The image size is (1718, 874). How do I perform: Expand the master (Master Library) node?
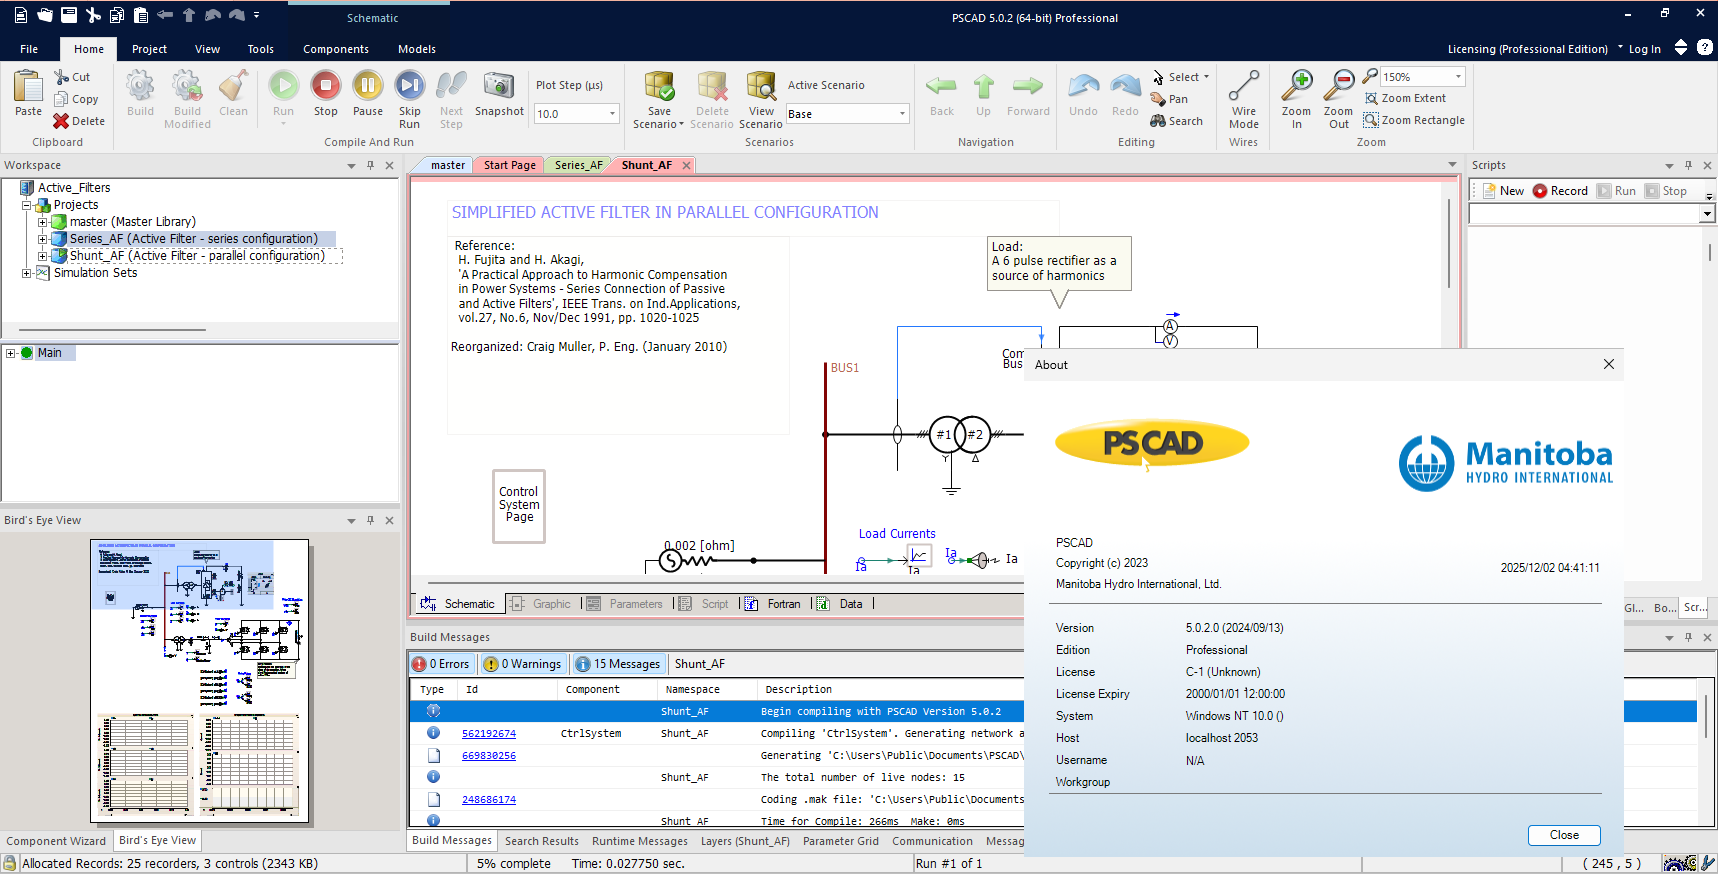[43, 222]
